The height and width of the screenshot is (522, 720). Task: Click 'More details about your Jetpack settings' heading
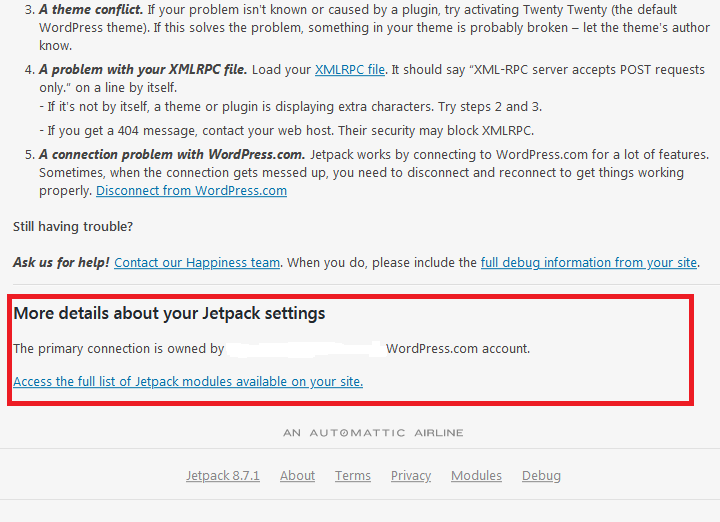169,313
